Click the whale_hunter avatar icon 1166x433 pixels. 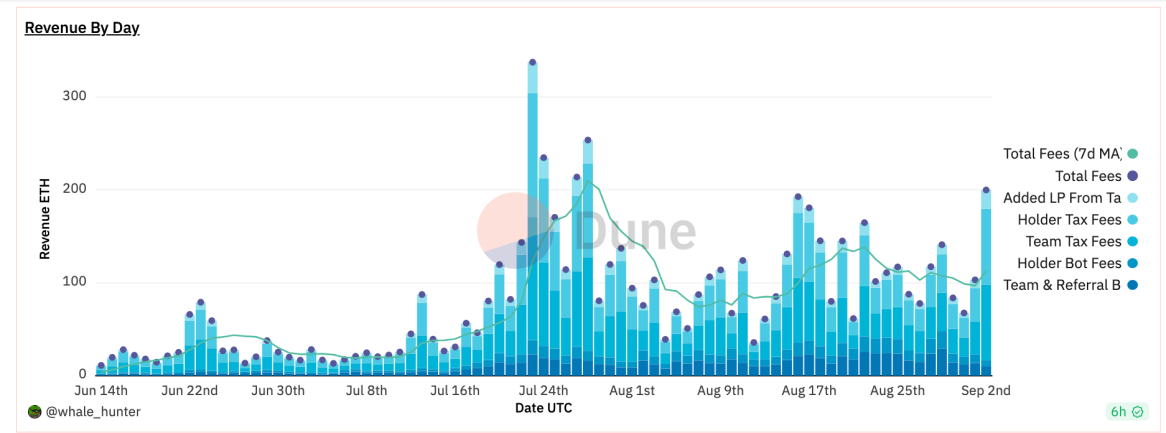tap(33, 411)
